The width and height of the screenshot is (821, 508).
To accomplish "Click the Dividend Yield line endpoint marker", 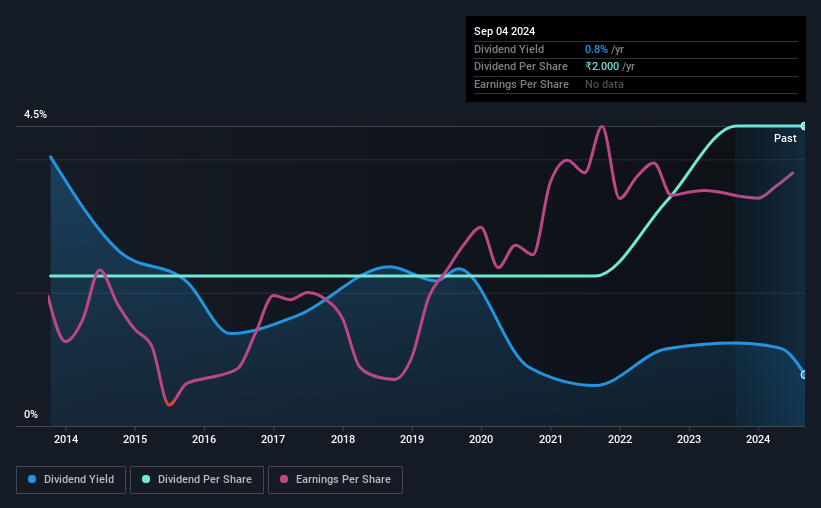I will (803, 374).
